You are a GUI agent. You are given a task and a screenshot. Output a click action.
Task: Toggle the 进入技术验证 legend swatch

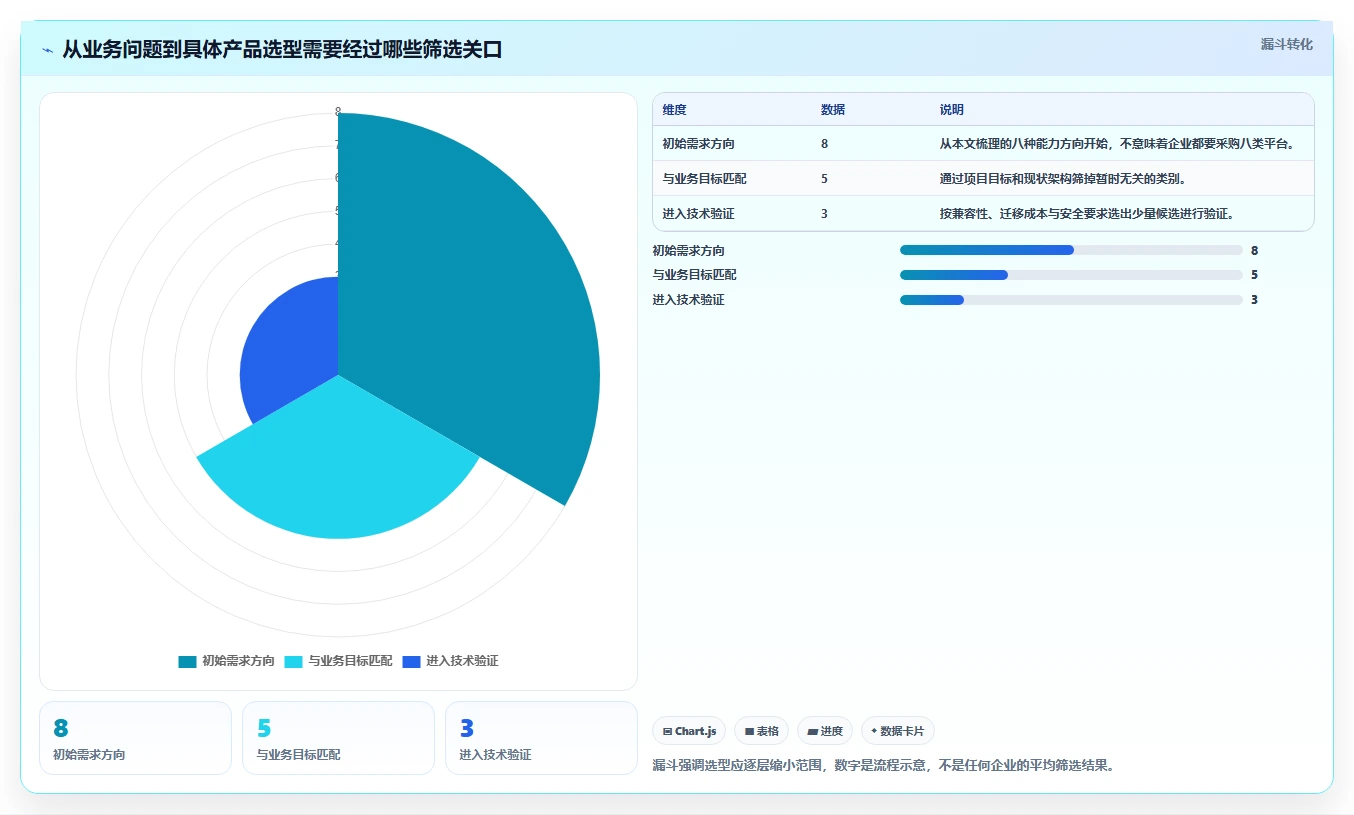click(411, 661)
